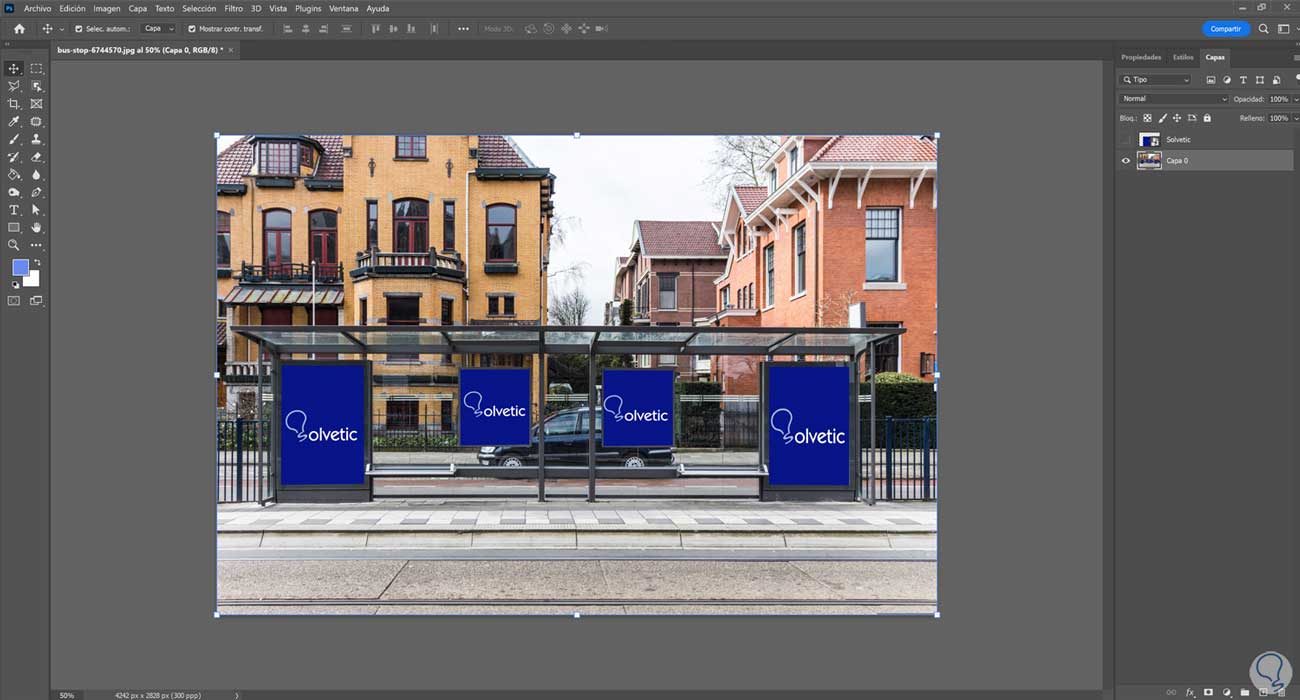
Task: Select the Clone Stamp tool
Action: pyautogui.click(x=37, y=140)
